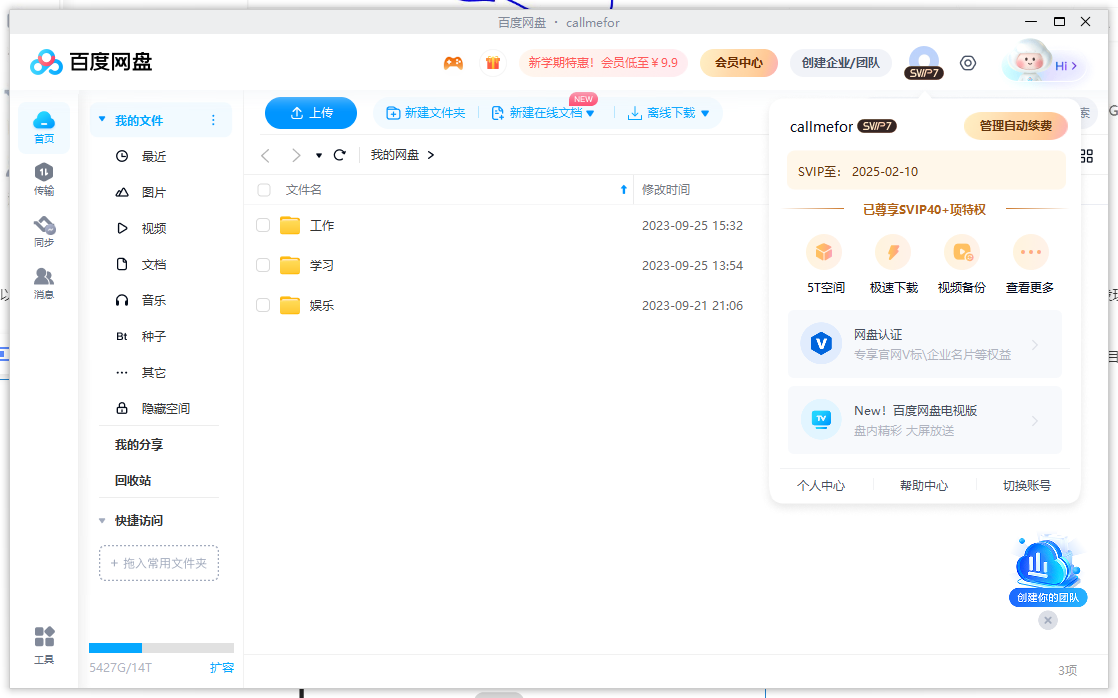Click the 拖入常用文件夹 drop box
This screenshot has width=1118, height=698.
(x=159, y=563)
